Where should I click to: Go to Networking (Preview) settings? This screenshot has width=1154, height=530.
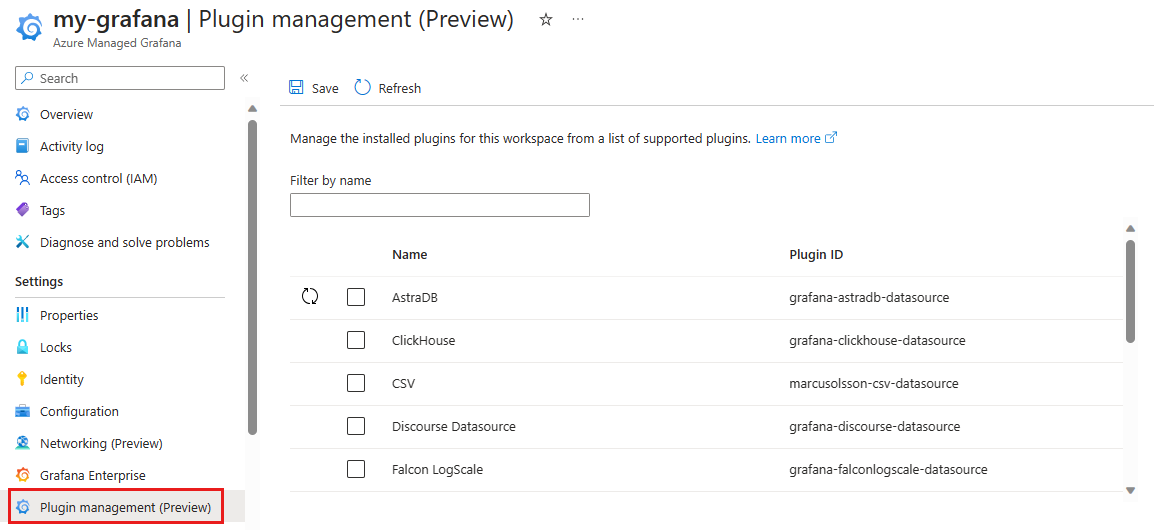(100, 443)
